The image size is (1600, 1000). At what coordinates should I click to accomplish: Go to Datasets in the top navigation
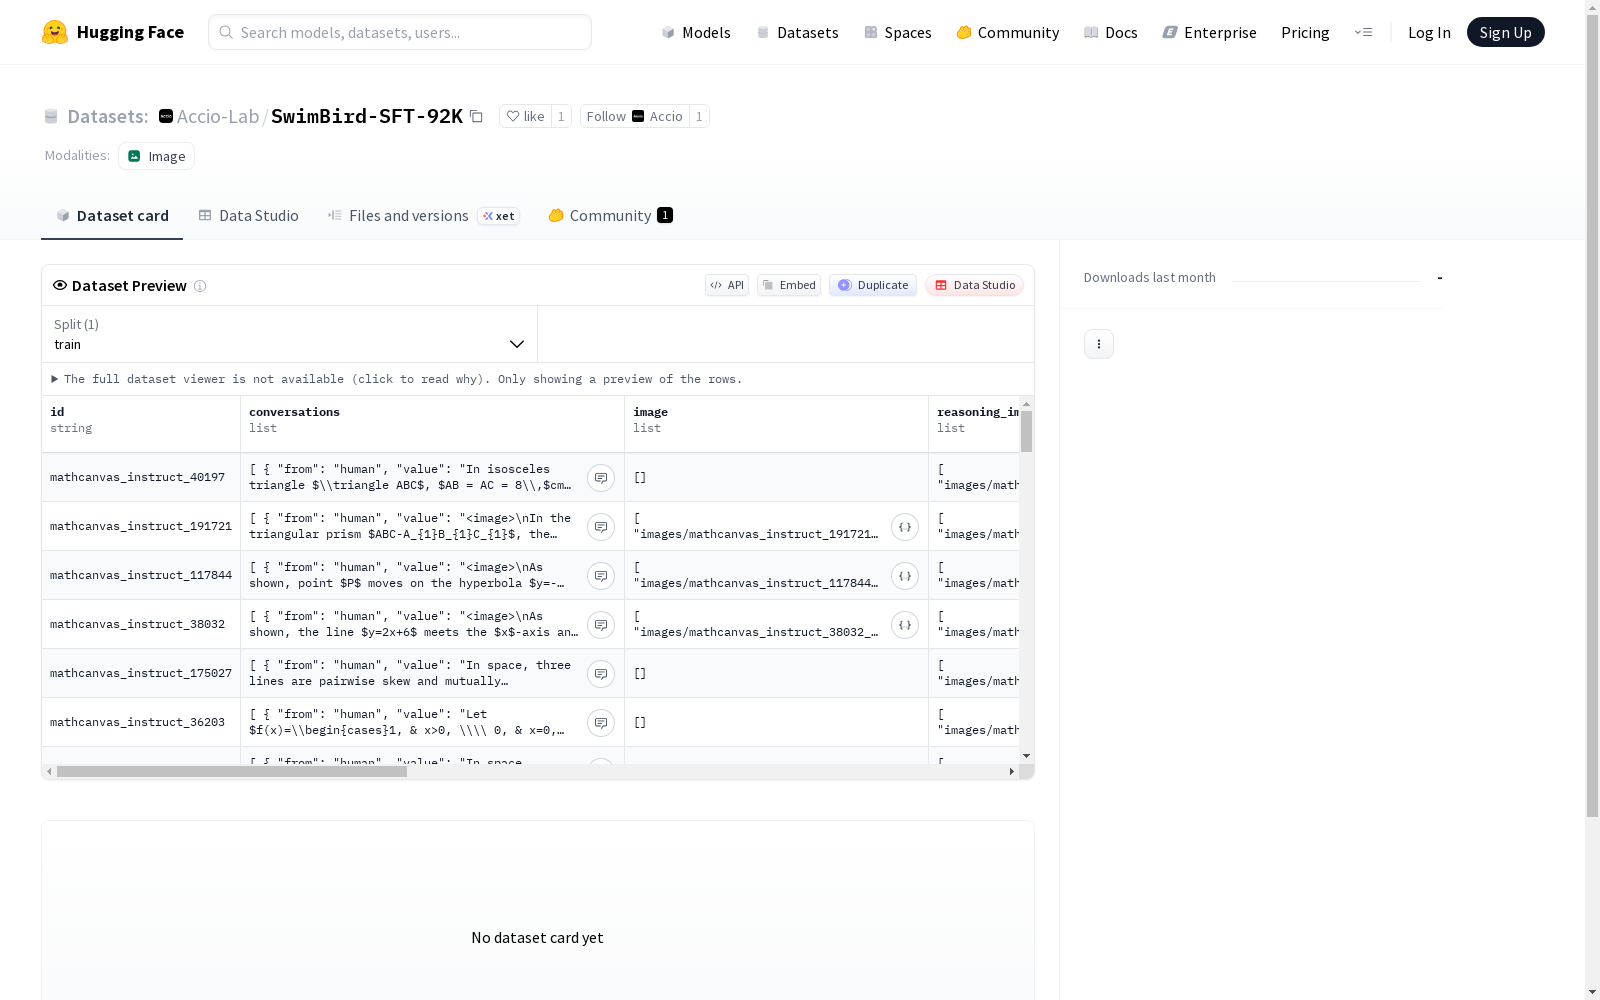[797, 33]
